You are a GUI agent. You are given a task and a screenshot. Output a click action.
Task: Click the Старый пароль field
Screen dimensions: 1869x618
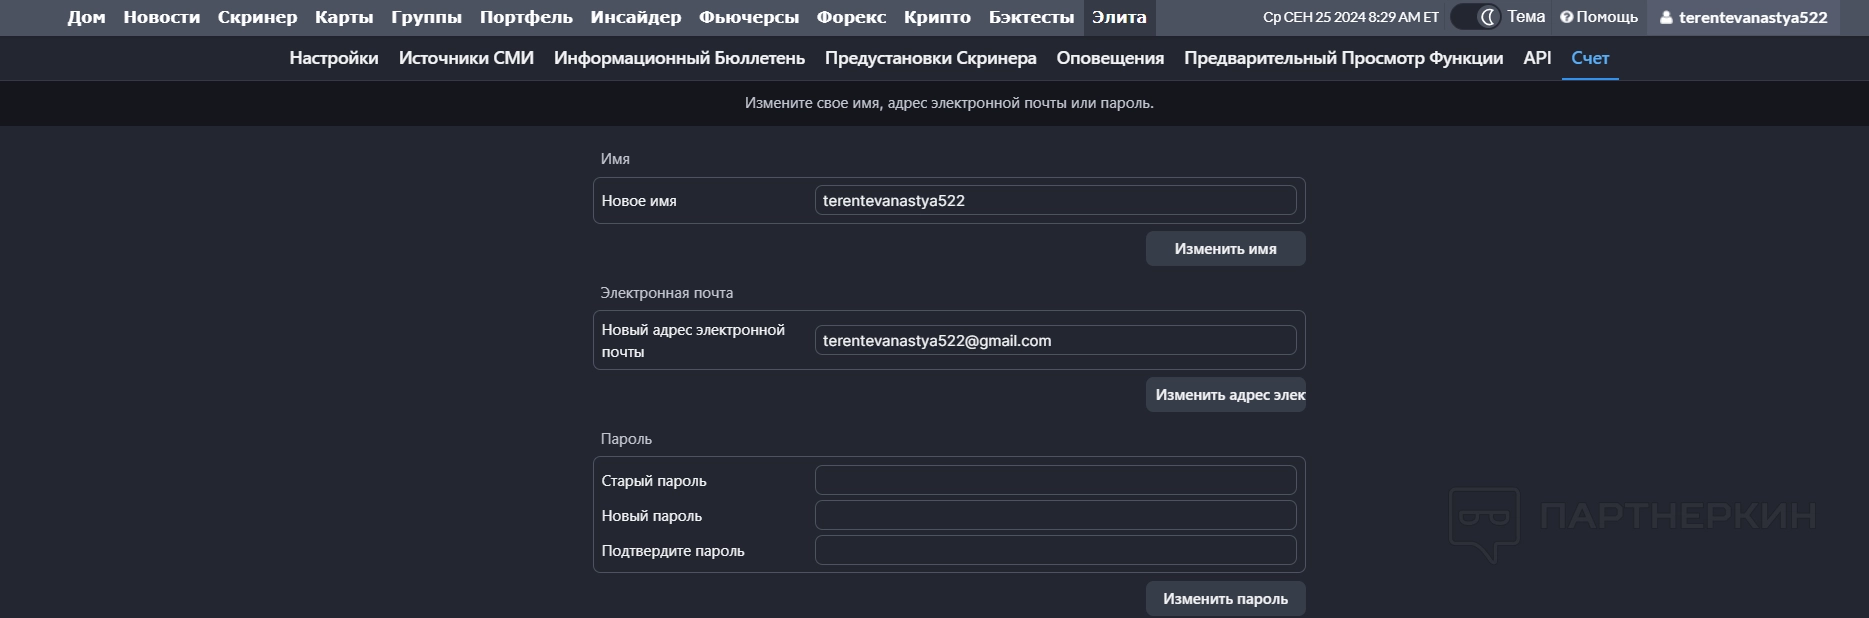tap(1055, 480)
